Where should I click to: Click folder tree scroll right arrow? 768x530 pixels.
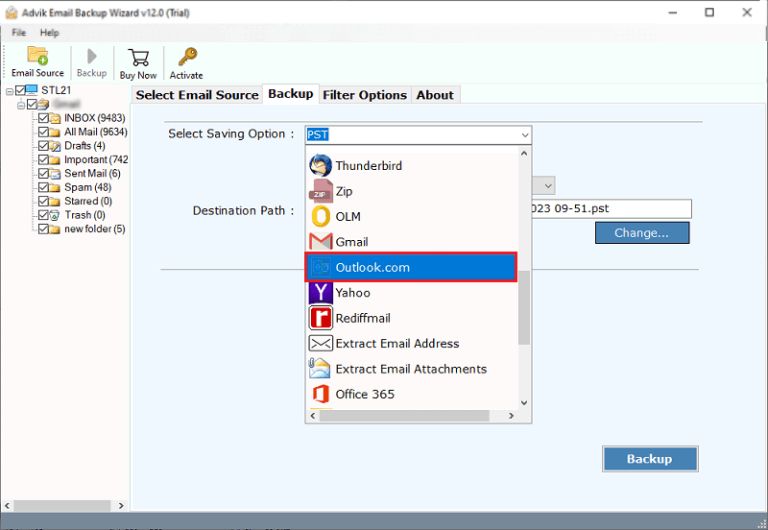pos(121,505)
